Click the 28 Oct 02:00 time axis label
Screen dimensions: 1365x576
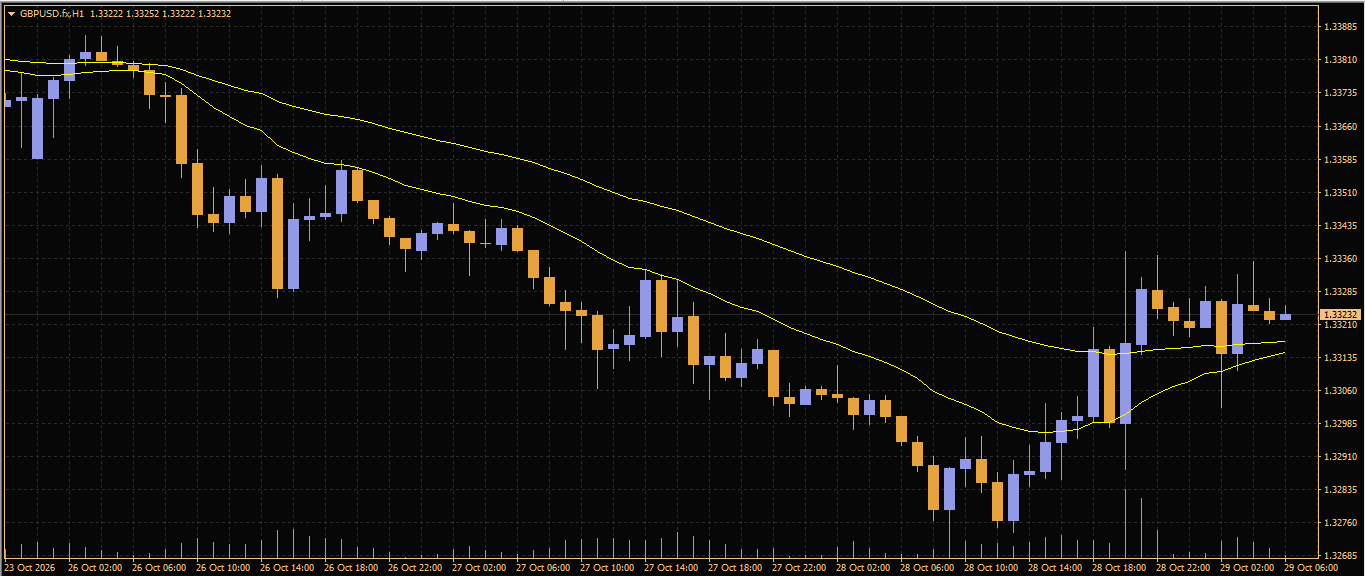864,567
